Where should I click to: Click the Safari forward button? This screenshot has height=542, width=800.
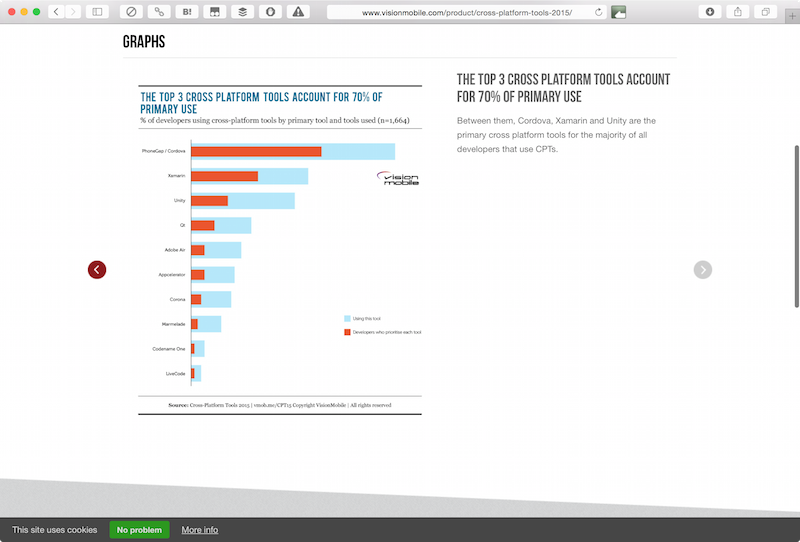pos(73,12)
